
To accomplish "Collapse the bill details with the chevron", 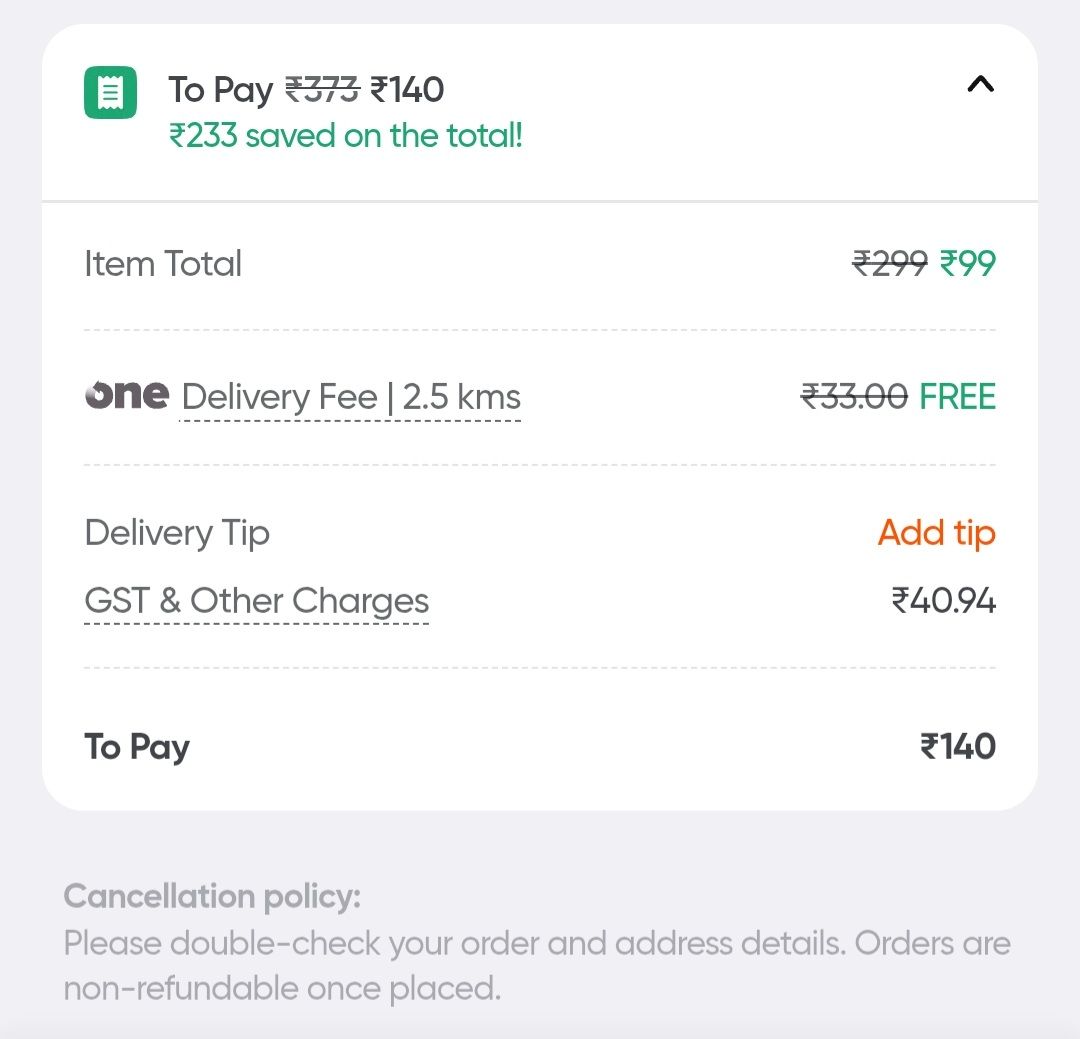I will pos(980,85).
